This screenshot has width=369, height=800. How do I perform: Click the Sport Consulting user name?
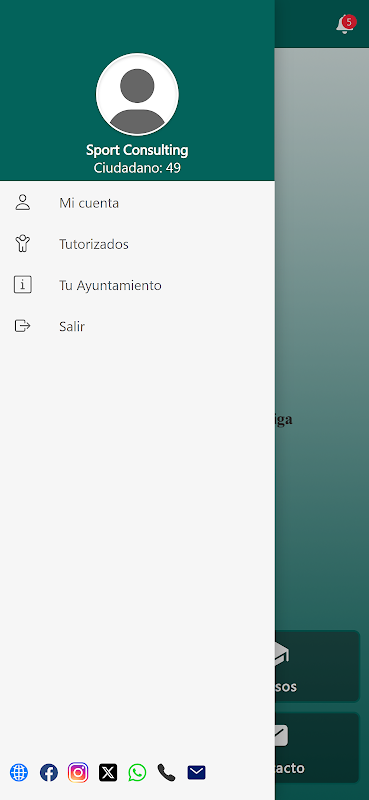[137, 150]
